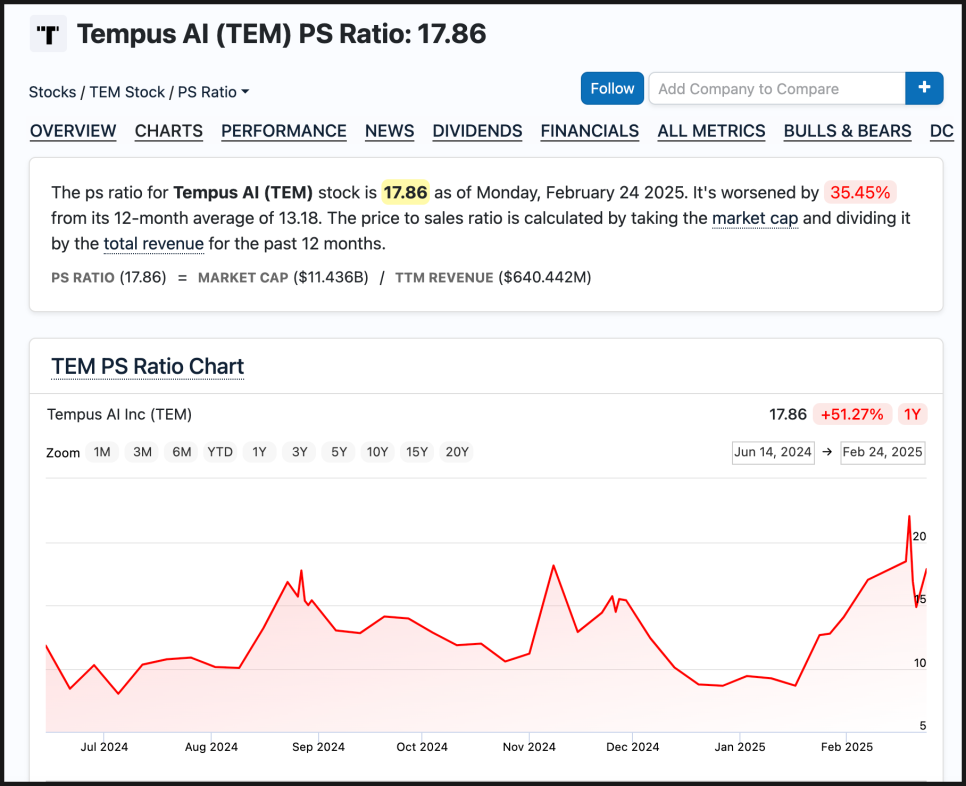This screenshot has width=966, height=786.
Task: Switch to the DIVIDENDS tab
Action: pyautogui.click(x=477, y=131)
